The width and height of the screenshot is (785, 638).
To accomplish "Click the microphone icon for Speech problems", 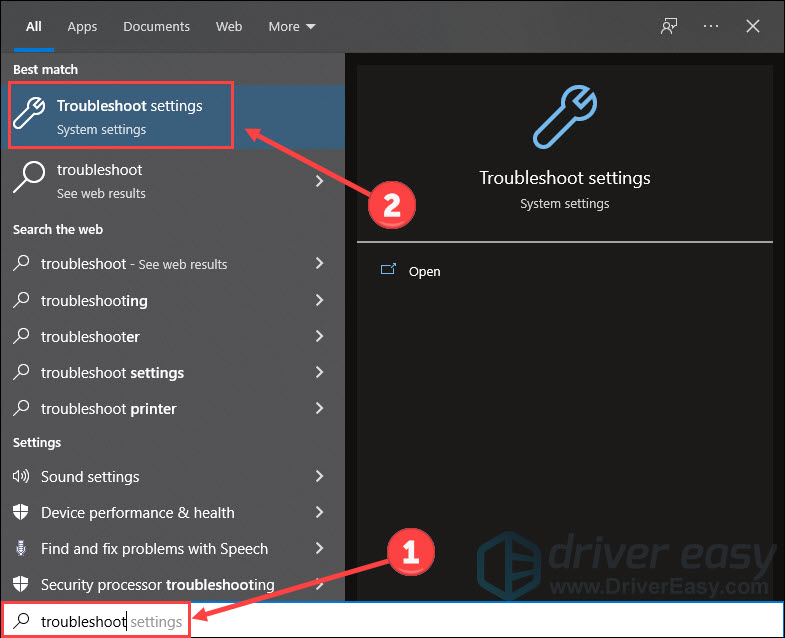I will [x=22, y=549].
